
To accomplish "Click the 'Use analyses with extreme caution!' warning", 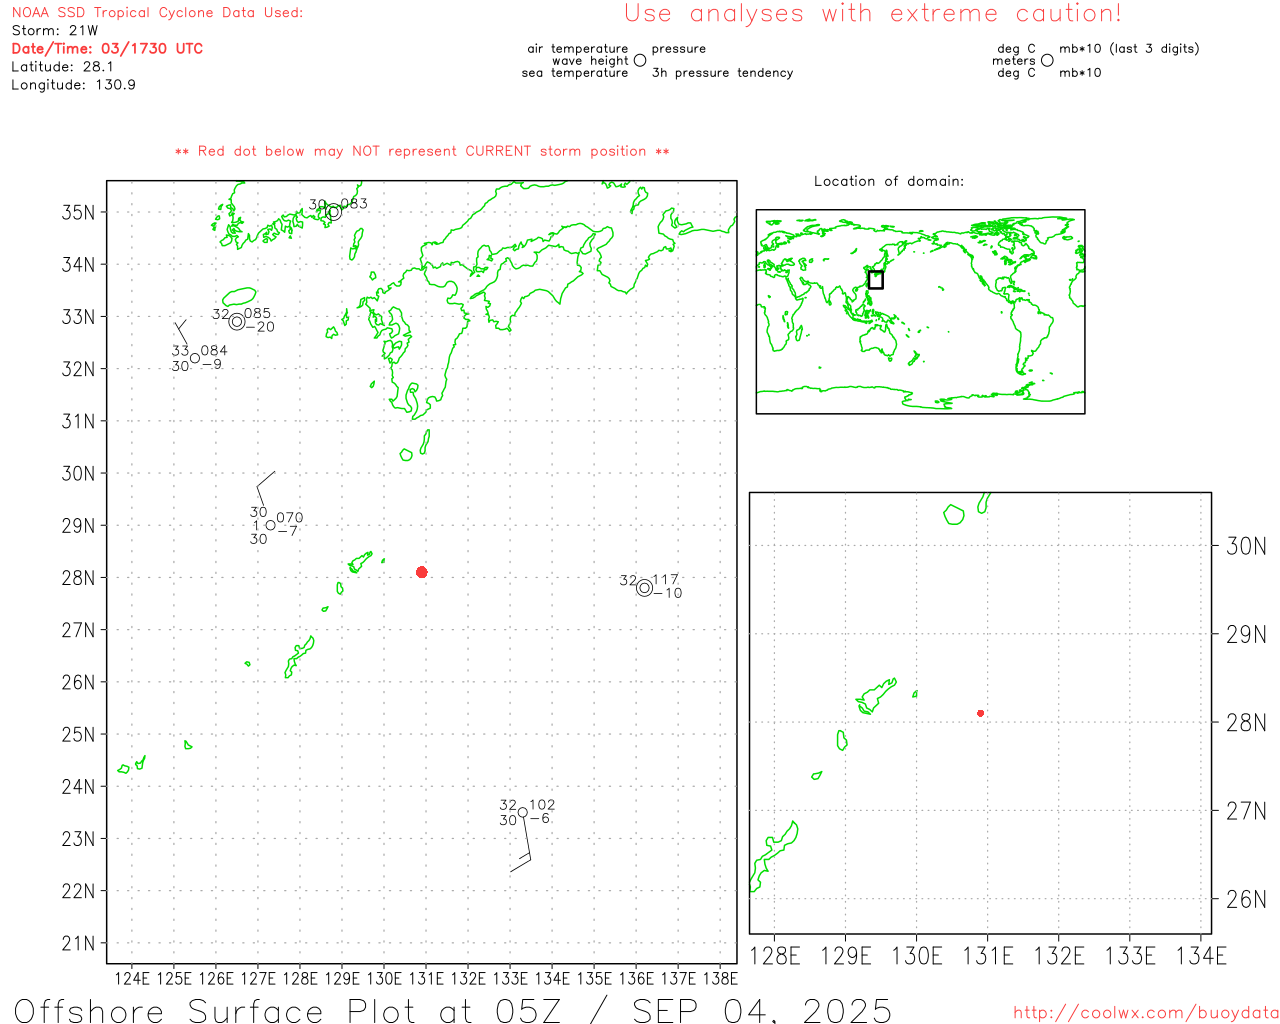I will click(873, 14).
